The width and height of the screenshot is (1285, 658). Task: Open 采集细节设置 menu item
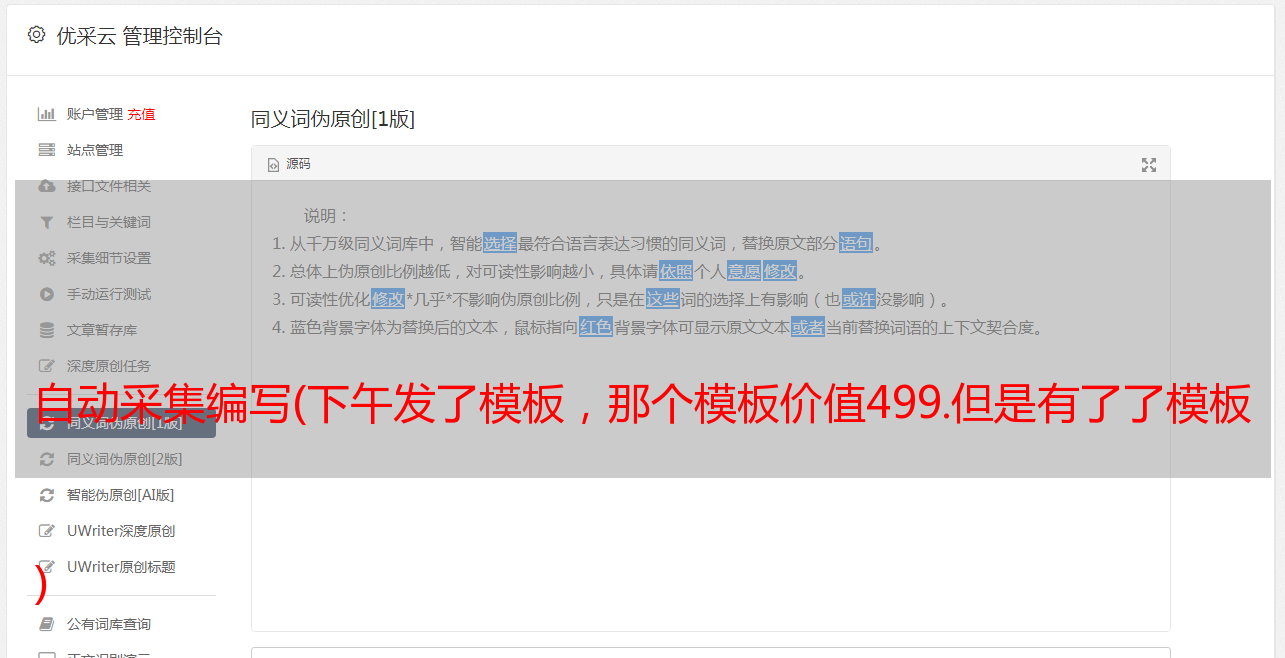click(121, 258)
